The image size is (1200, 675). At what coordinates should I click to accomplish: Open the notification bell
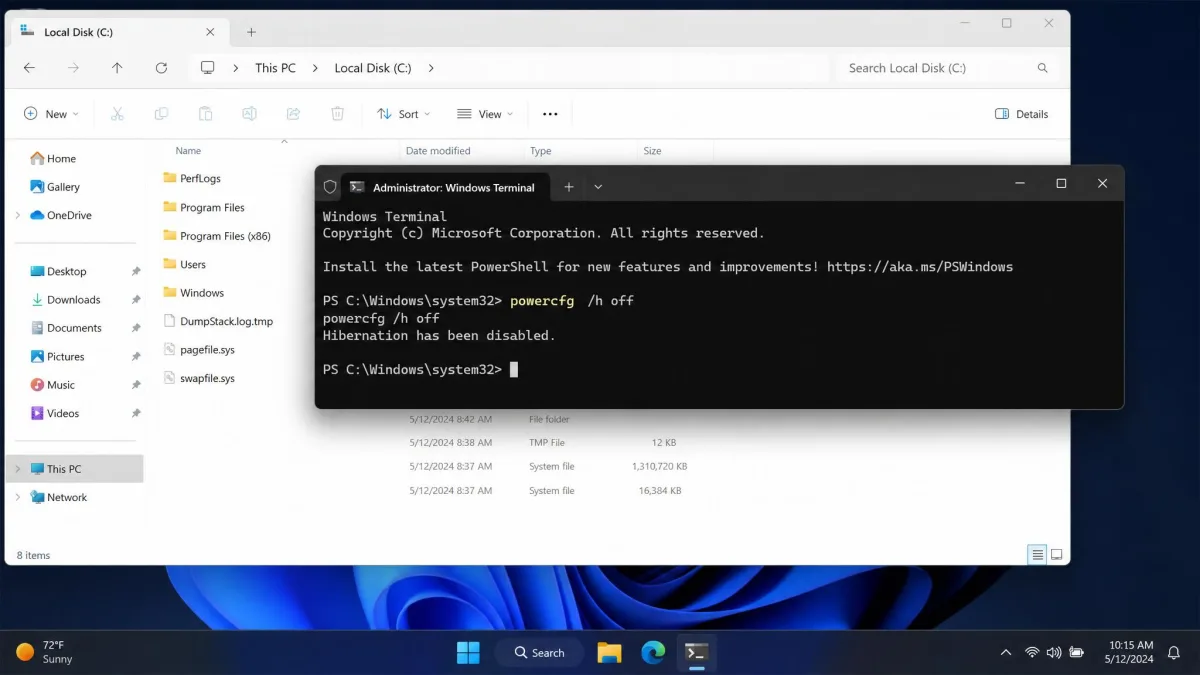[x=1174, y=652]
